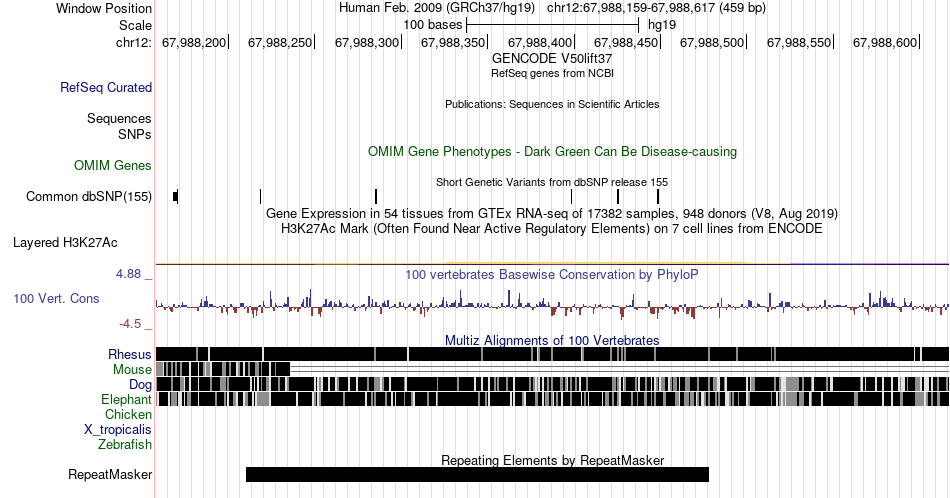Click the RefSeq genes from NCBI title

click(552, 73)
